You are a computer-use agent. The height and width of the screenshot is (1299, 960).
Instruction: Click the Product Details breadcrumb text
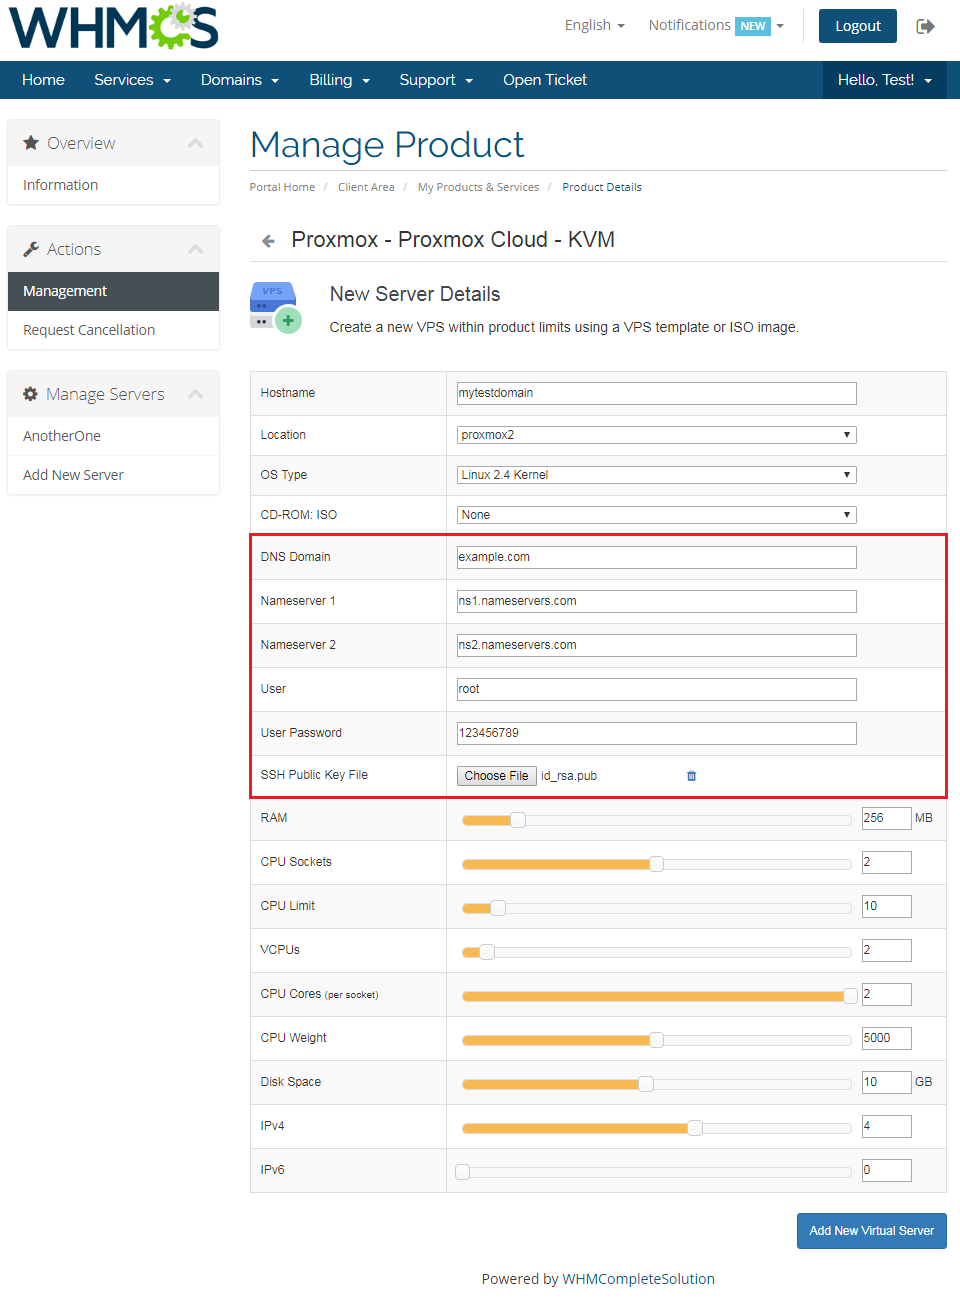pos(602,187)
